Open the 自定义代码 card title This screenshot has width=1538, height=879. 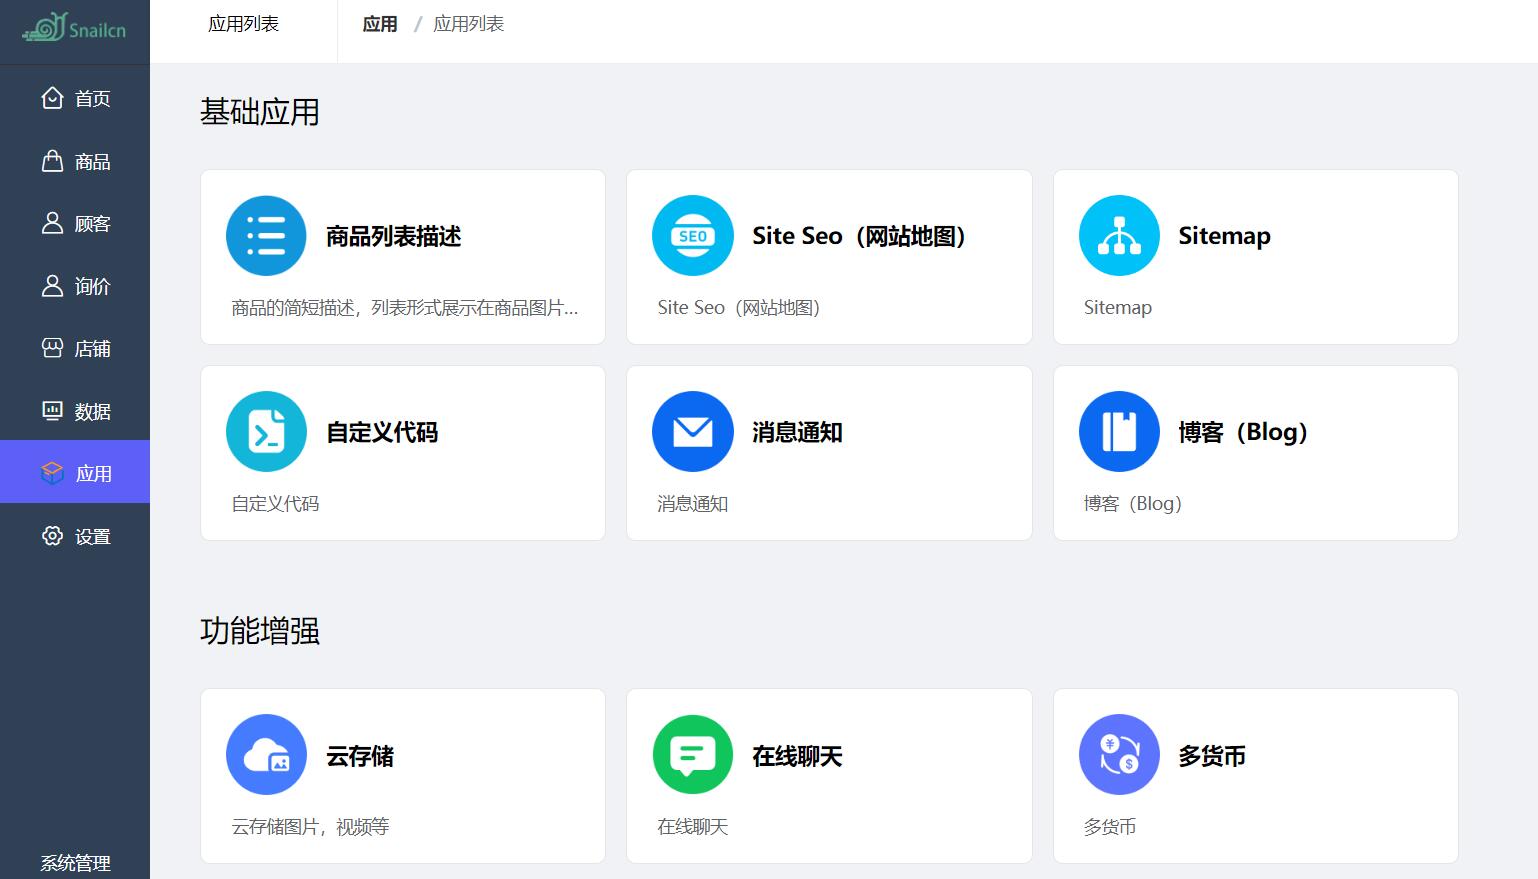point(382,433)
